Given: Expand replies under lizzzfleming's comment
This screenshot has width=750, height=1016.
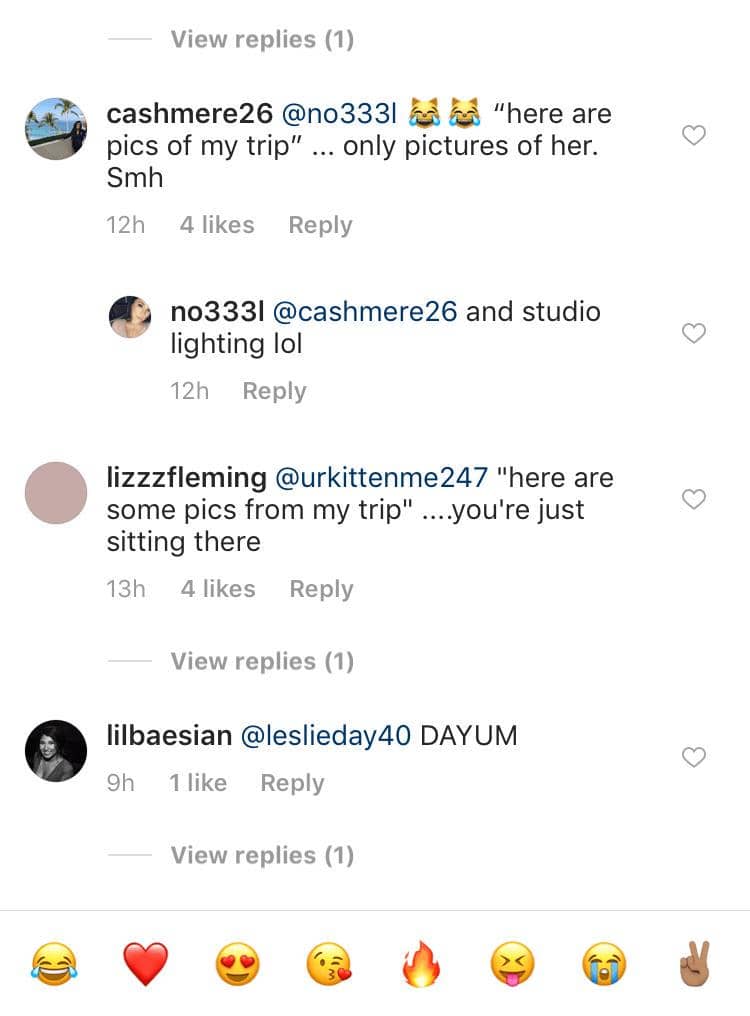Looking at the screenshot, I should tap(262, 661).
